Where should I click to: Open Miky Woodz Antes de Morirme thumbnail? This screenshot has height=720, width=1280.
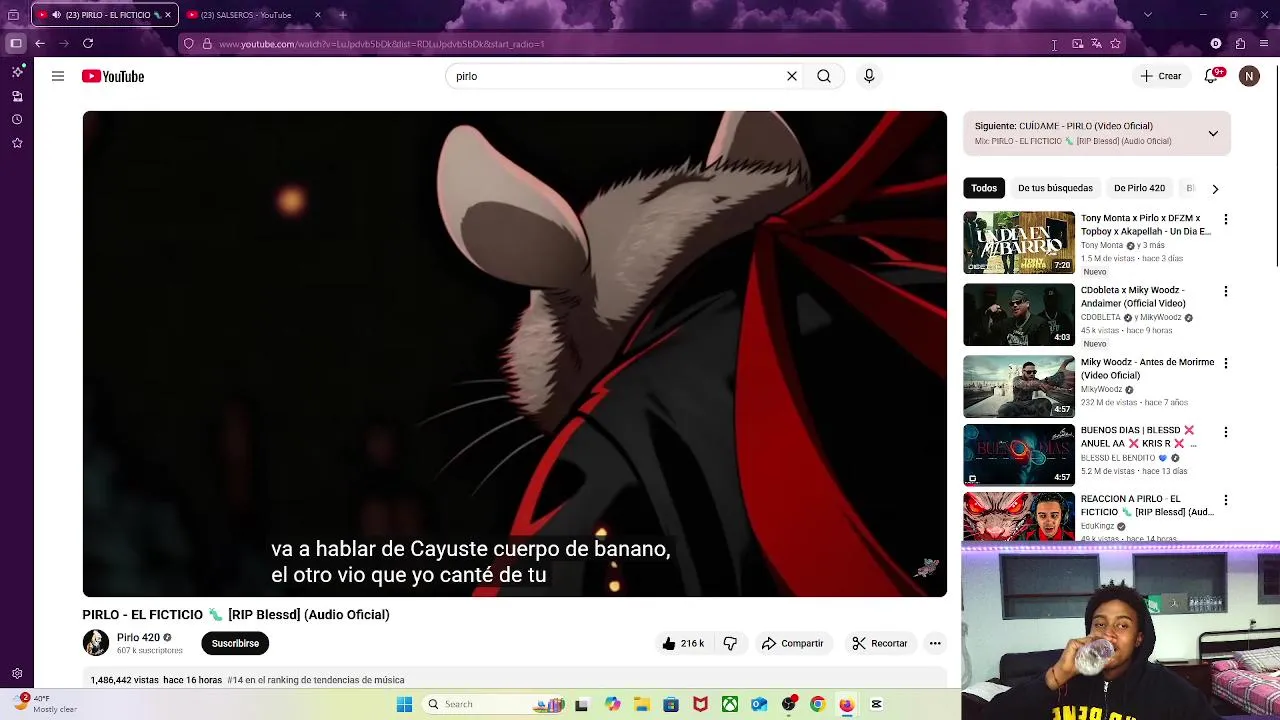1019,386
